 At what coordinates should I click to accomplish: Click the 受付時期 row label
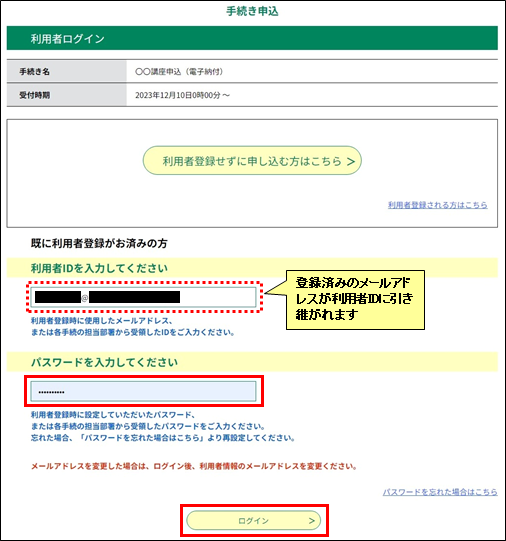34,95
